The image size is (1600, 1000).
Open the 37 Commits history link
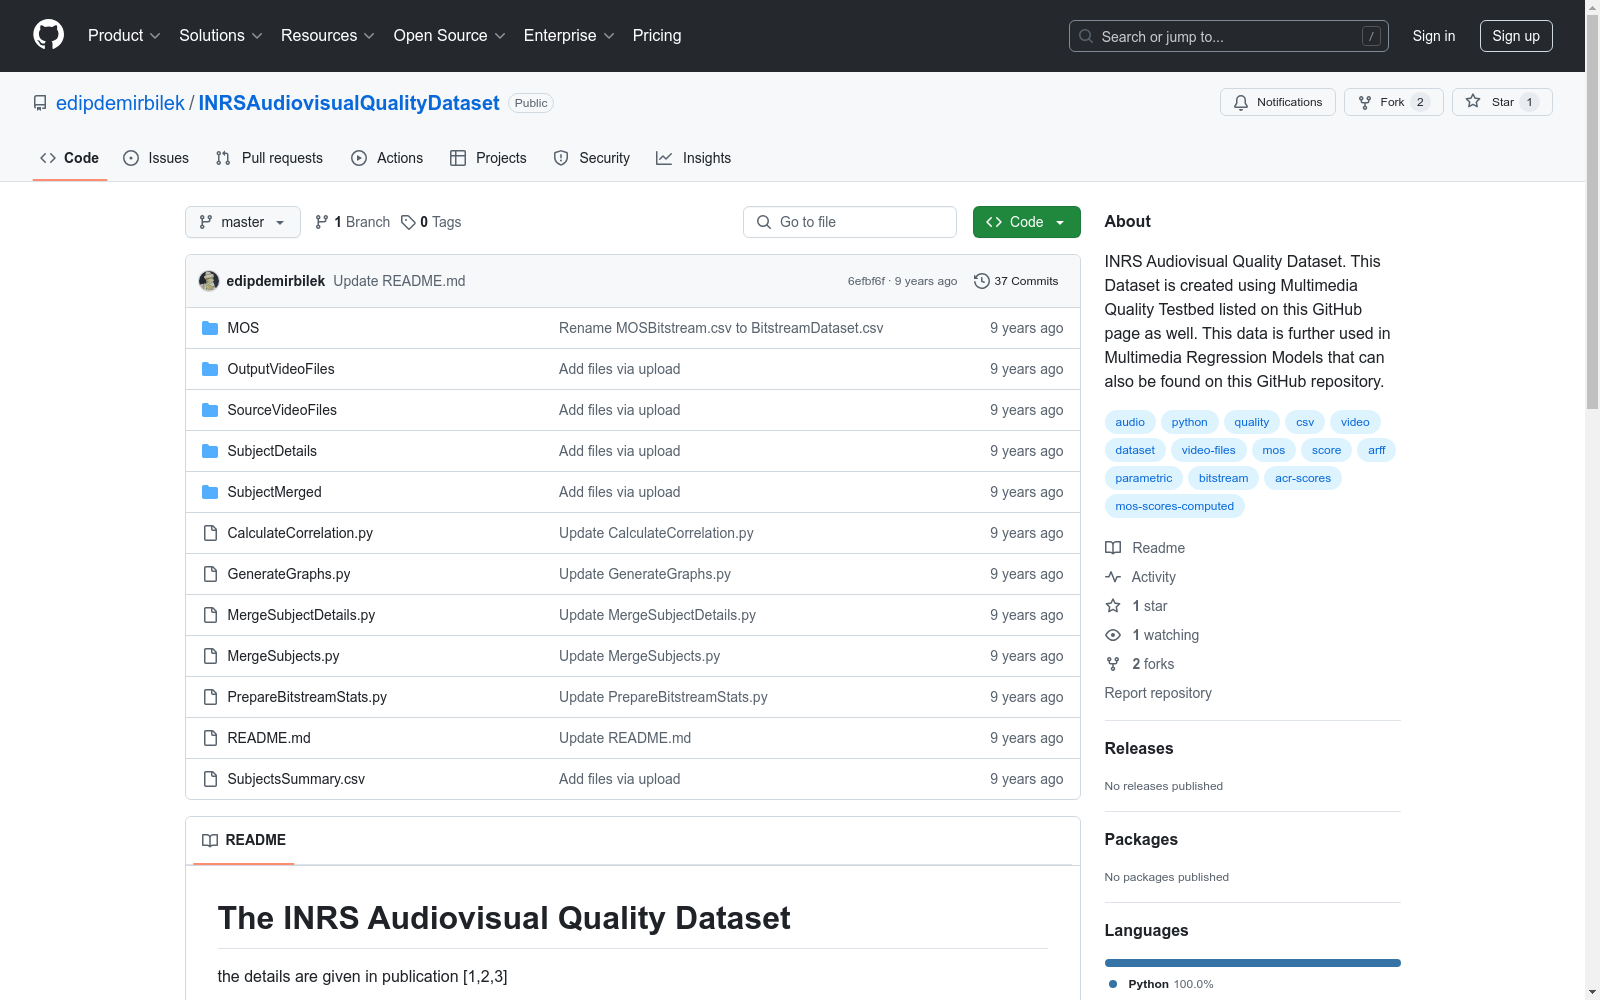coord(1016,281)
